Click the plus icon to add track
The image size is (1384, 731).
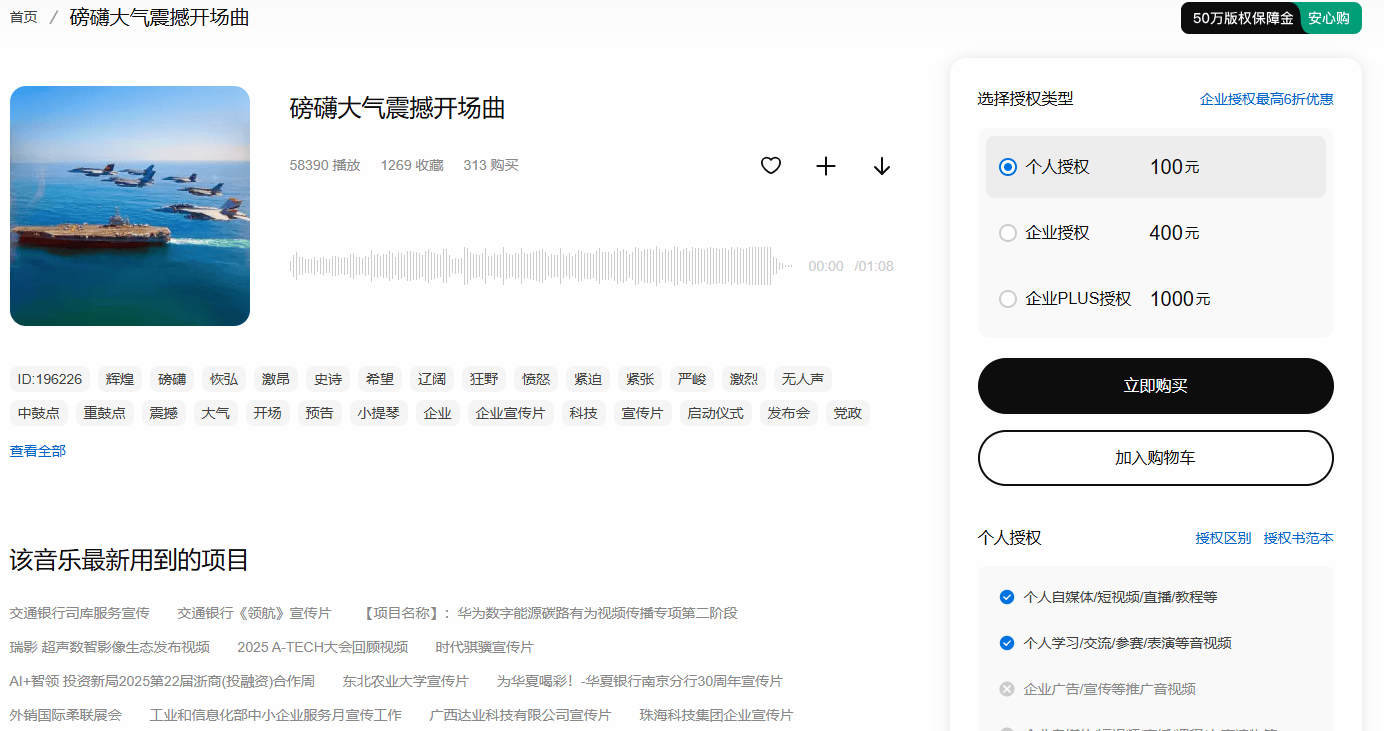826,166
